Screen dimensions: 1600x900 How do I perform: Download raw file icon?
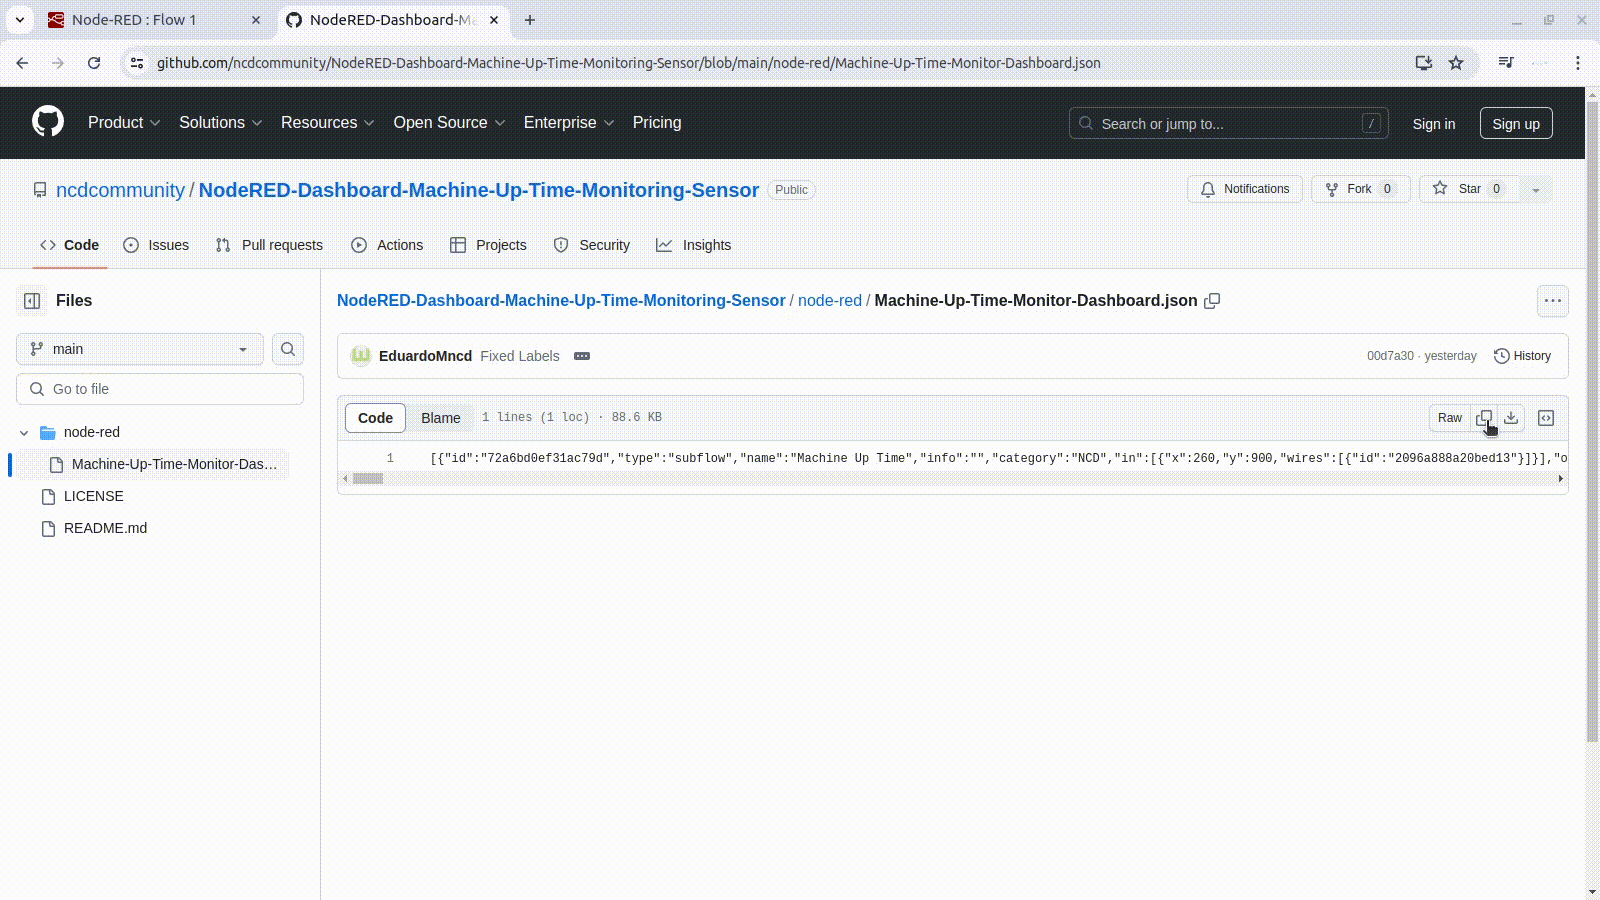point(1511,418)
